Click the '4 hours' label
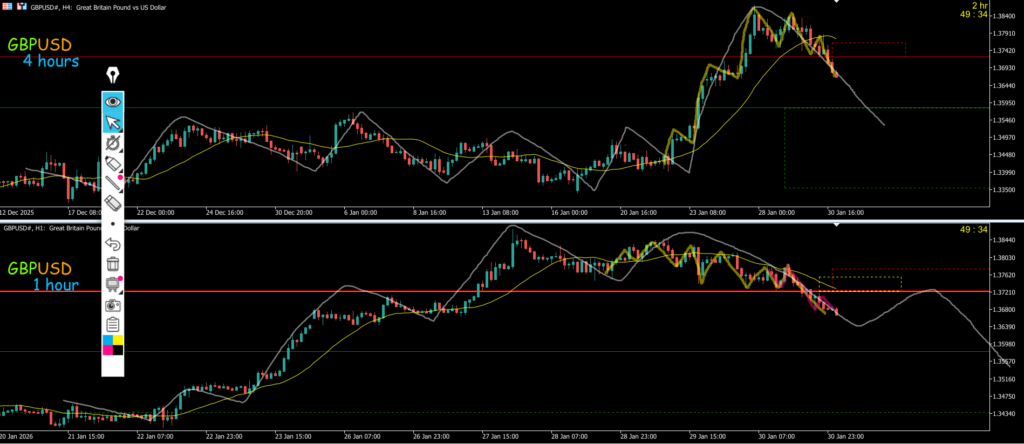 point(51,61)
